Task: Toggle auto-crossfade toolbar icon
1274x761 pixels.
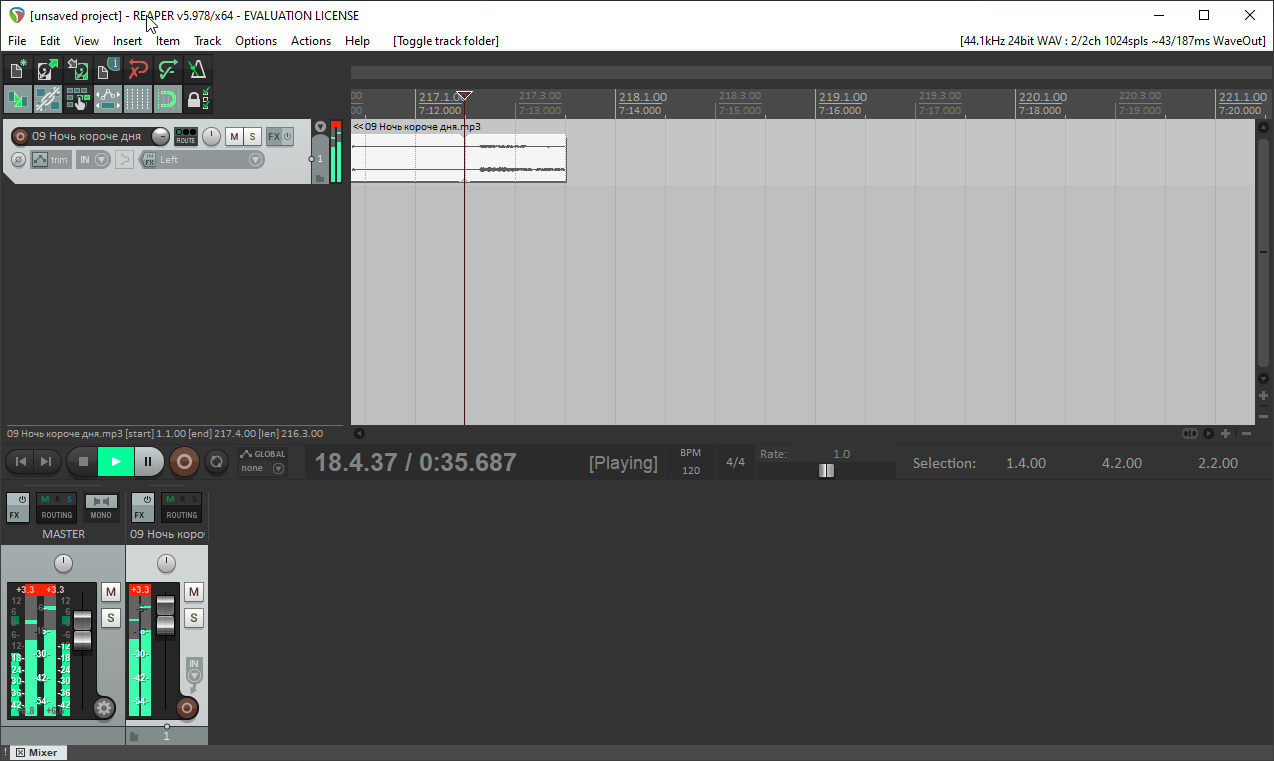Action: (18, 99)
